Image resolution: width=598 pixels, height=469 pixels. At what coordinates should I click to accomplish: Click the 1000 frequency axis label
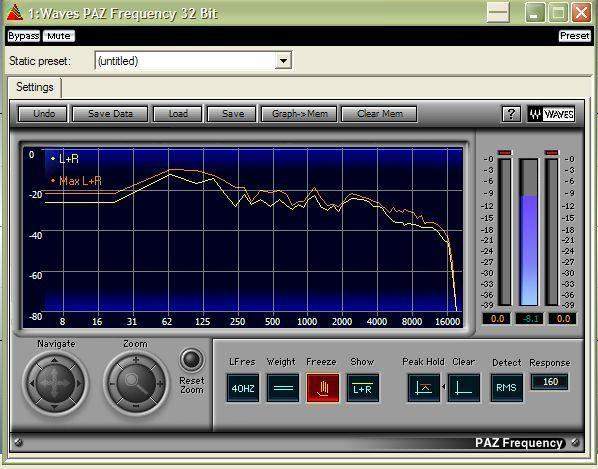pos(307,321)
